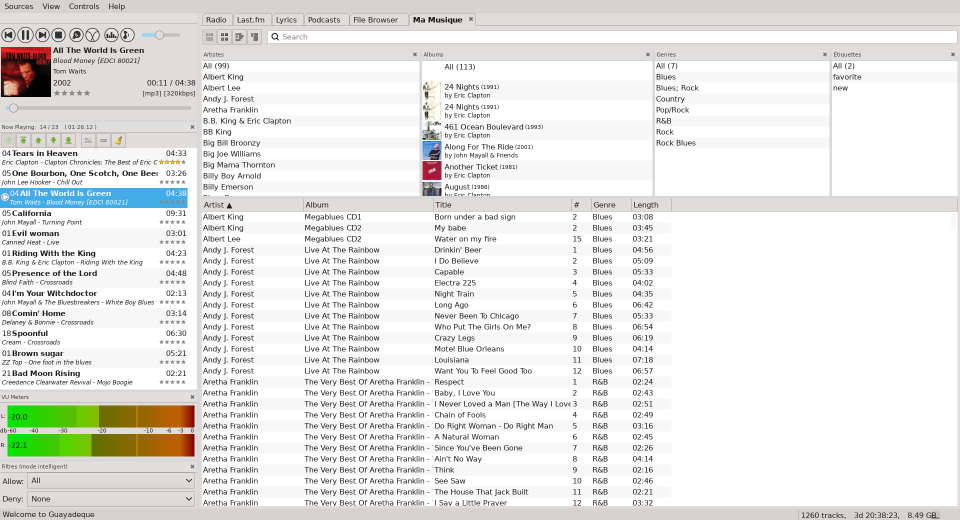Click the library Search field

point(611,37)
